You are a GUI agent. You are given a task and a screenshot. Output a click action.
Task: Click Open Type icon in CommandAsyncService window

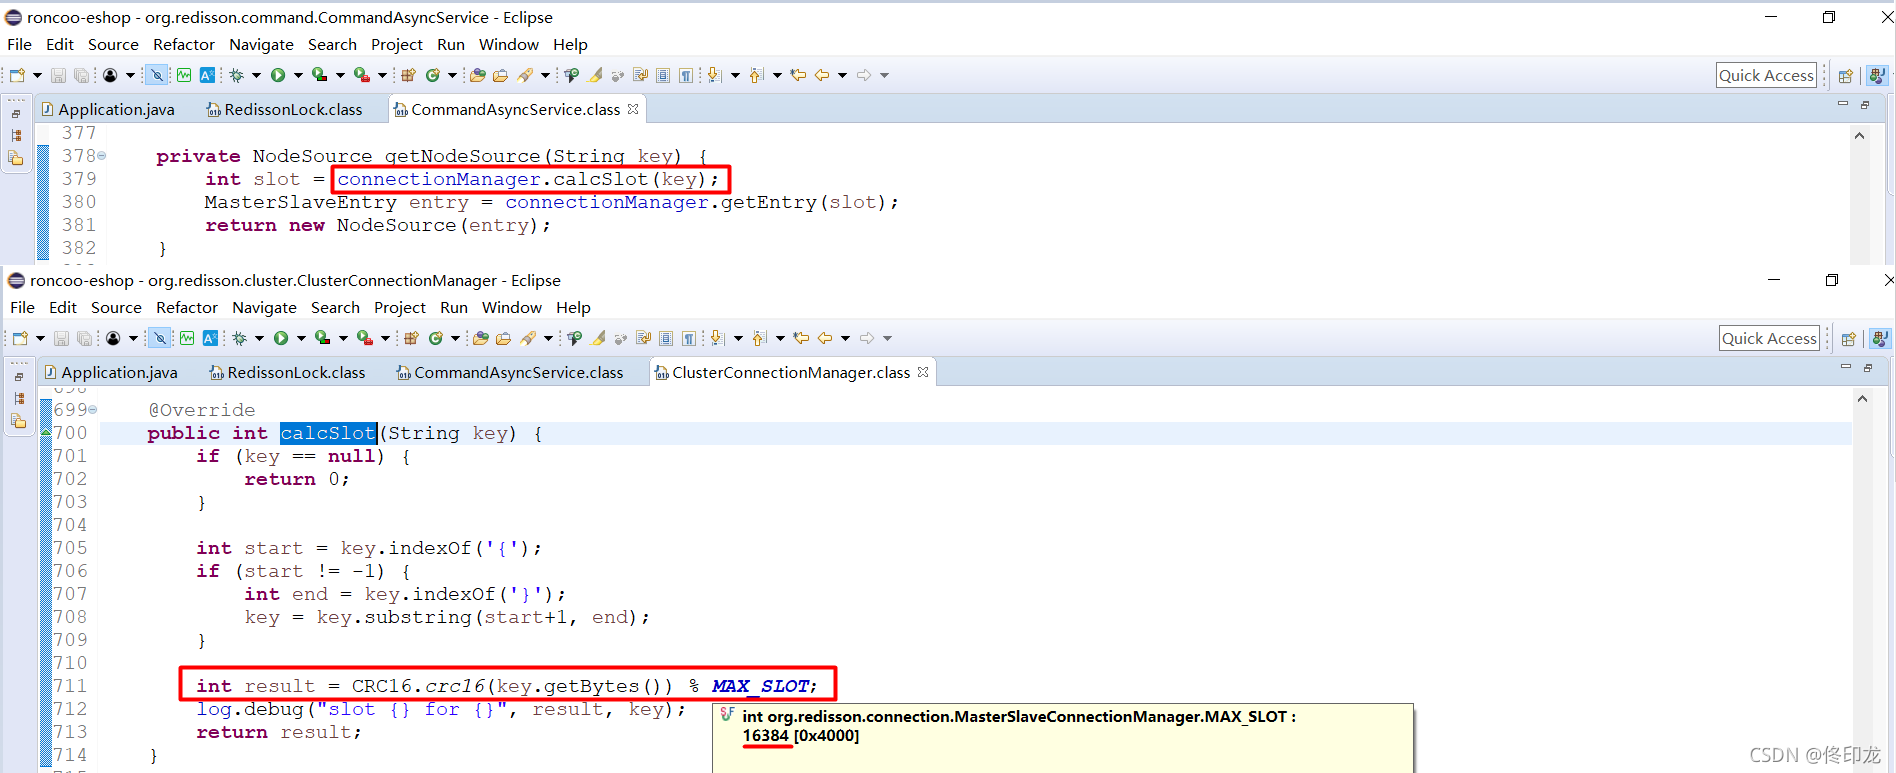(x=477, y=75)
